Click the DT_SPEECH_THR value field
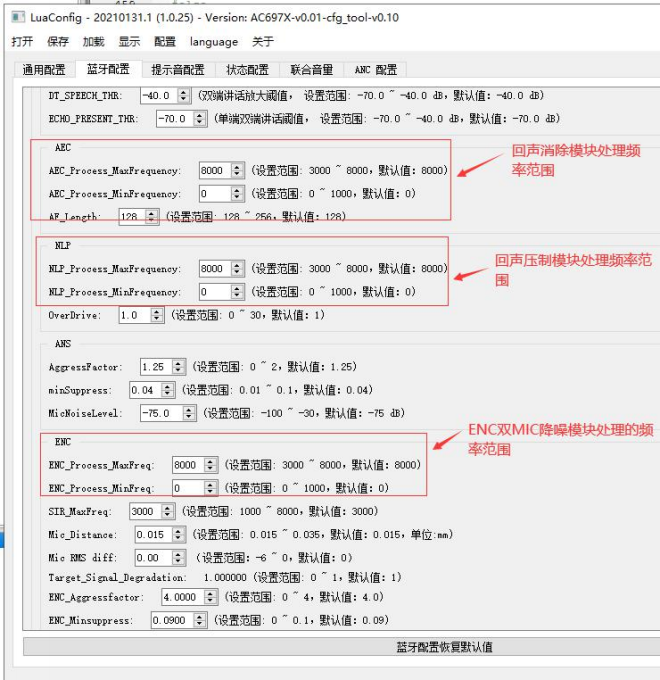The image size is (660, 680). click(x=160, y=95)
